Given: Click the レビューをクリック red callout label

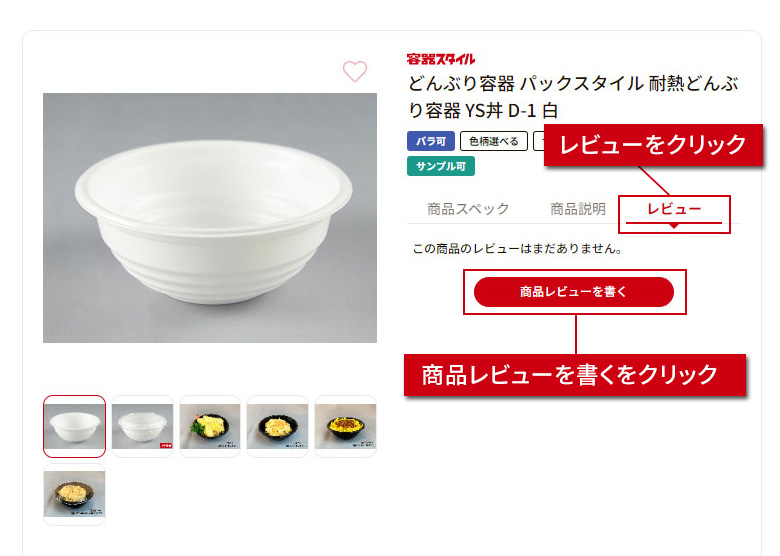Looking at the screenshot, I should [x=653, y=145].
